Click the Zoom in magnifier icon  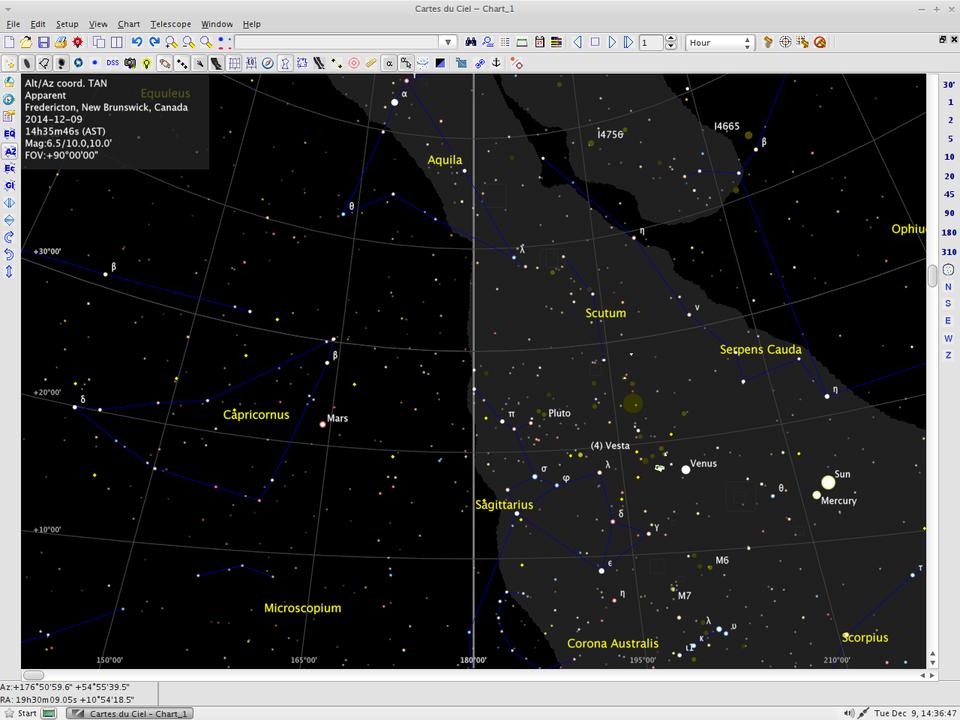(x=171, y=42)
